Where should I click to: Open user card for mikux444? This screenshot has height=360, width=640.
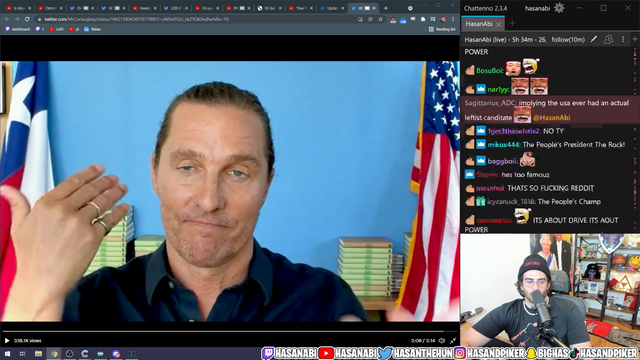[504, 144]
